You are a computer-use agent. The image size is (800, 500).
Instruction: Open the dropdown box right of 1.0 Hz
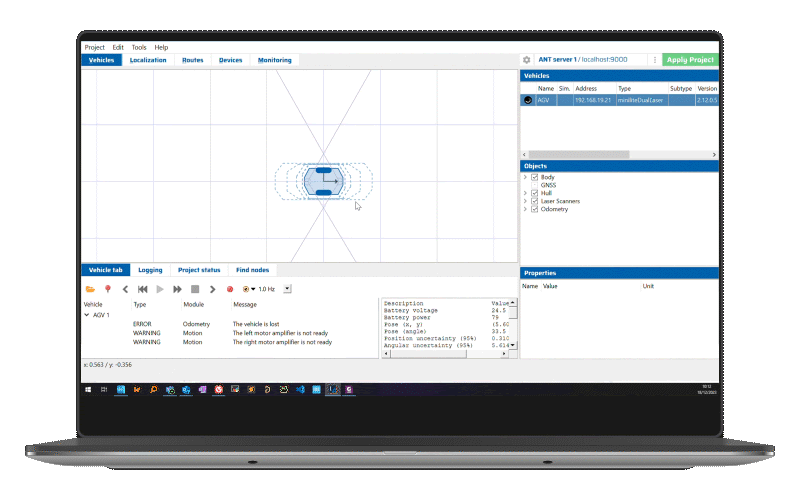tap(287, 289)
